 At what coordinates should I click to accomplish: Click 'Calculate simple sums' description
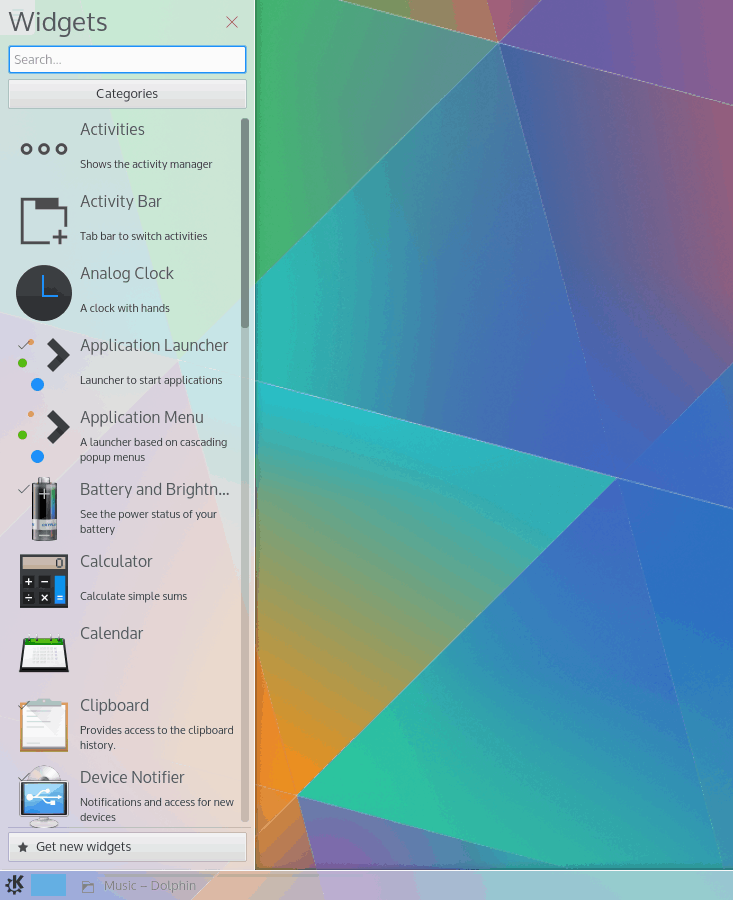coord(133,596)
